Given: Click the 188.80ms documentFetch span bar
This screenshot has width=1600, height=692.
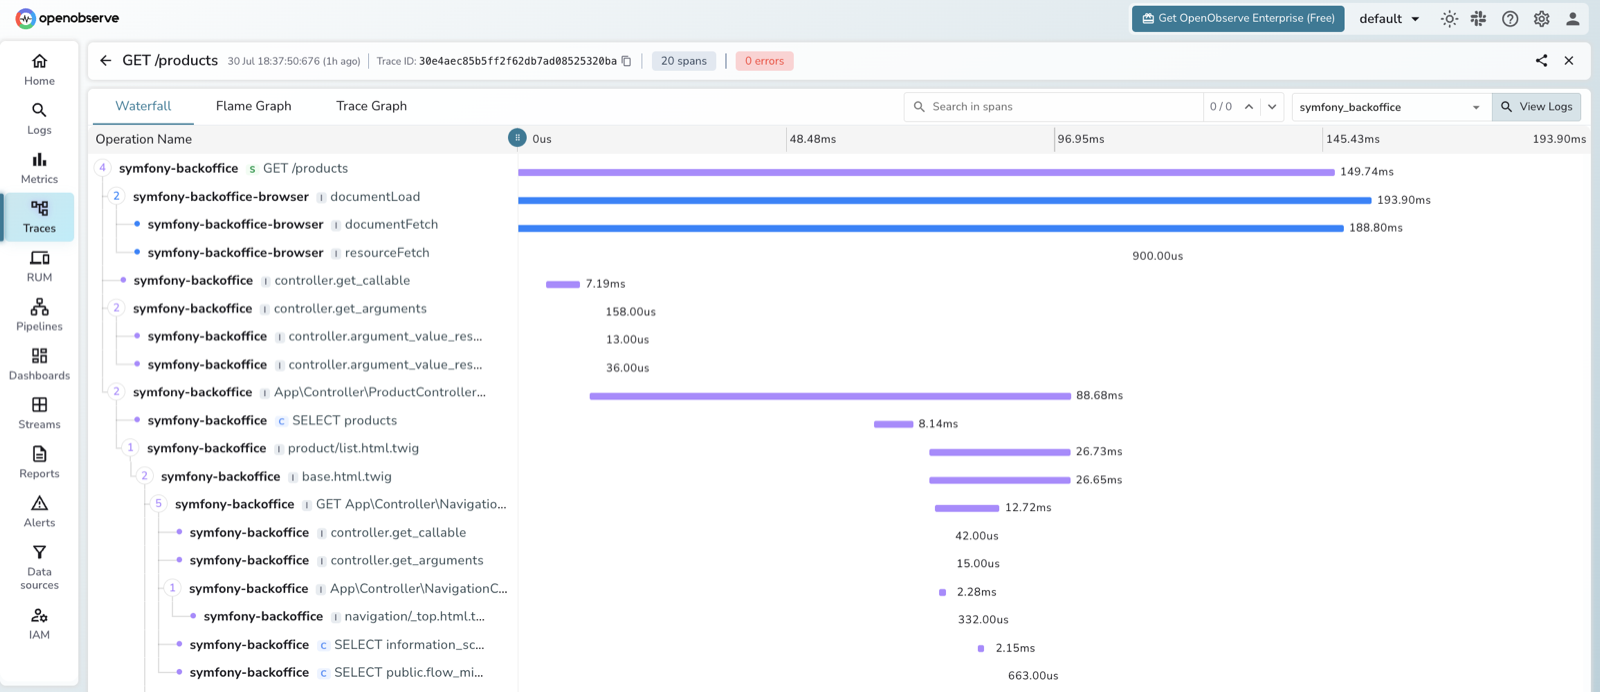Looking at the screenshot, I should (x=931, y=228).
